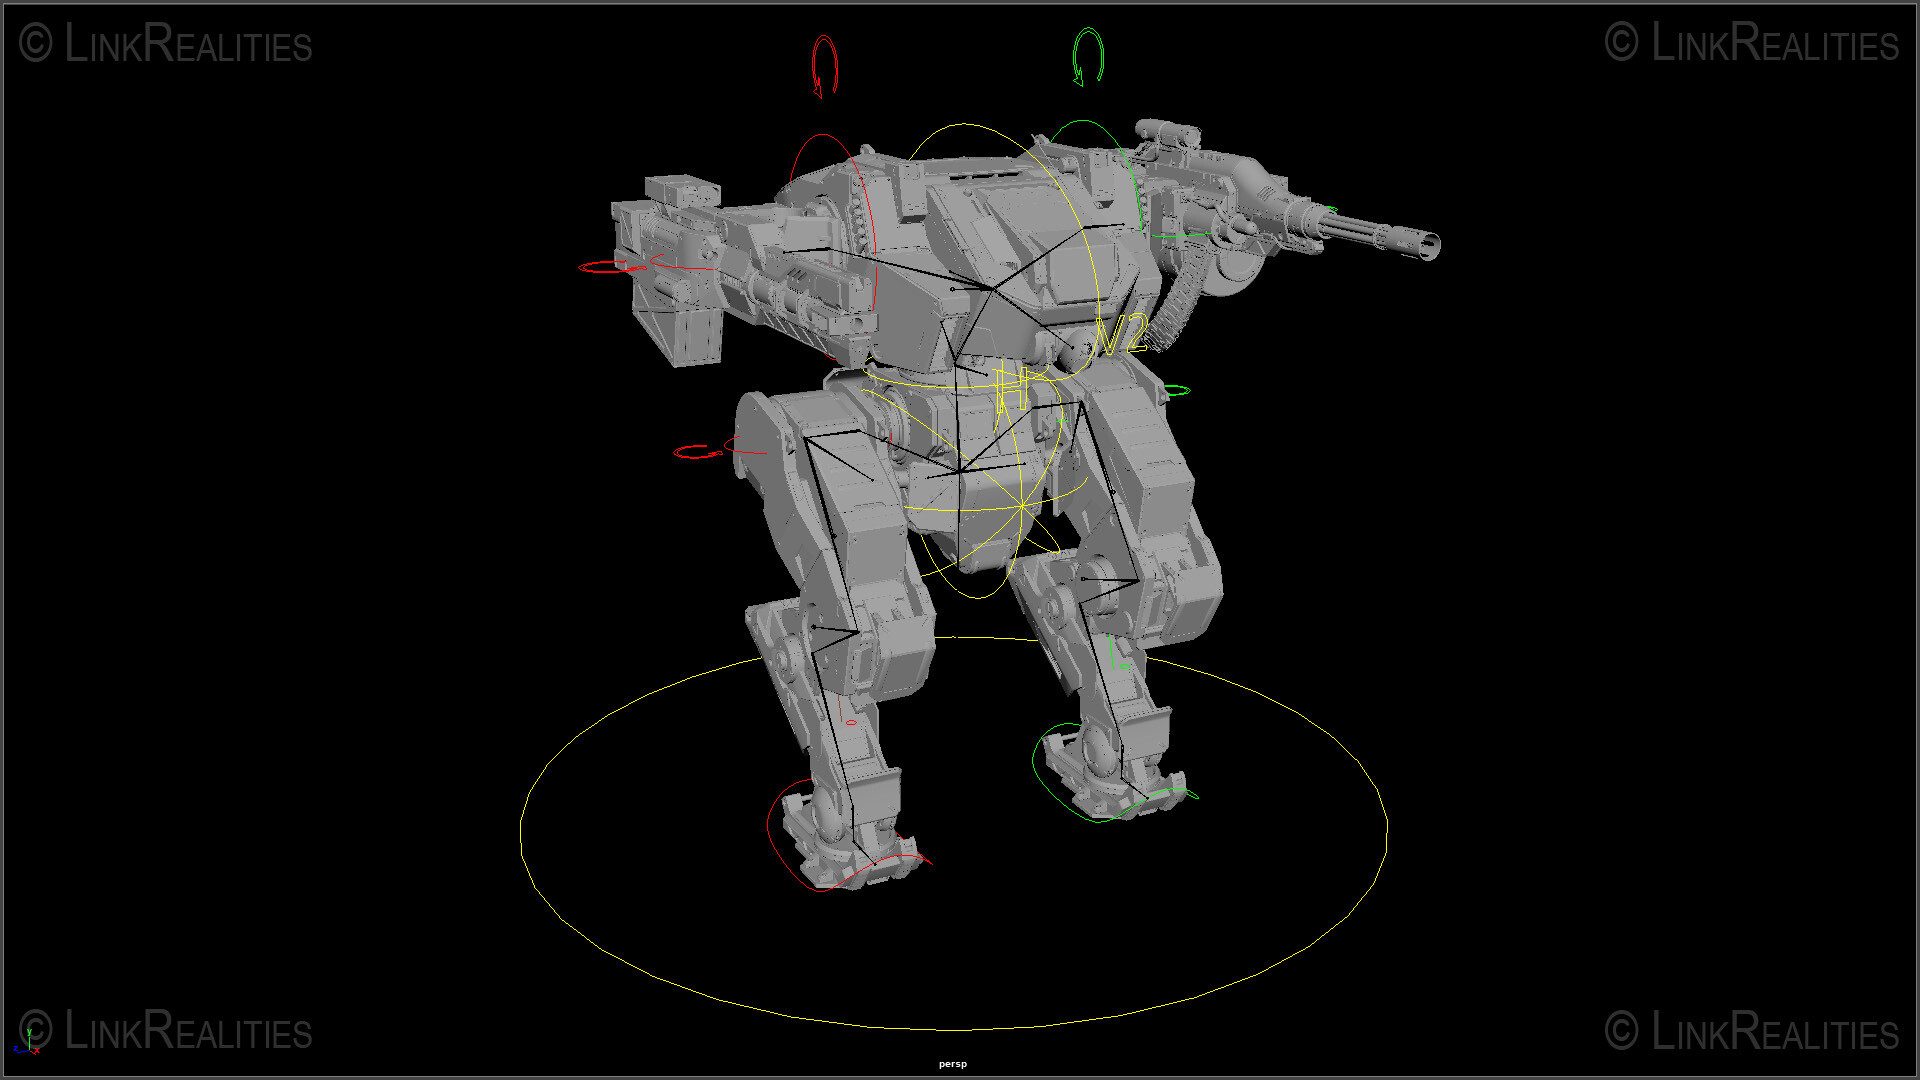
Task: Select the red rotation arc above the left shoulder
Action: (820, 60)
